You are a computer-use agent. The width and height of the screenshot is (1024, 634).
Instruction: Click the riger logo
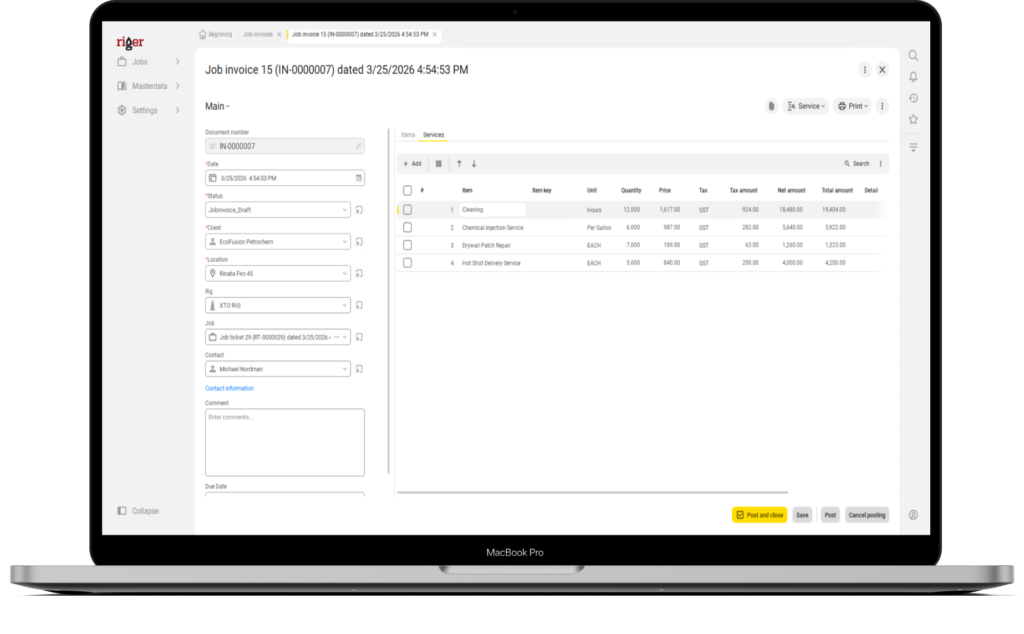[130, 42]
